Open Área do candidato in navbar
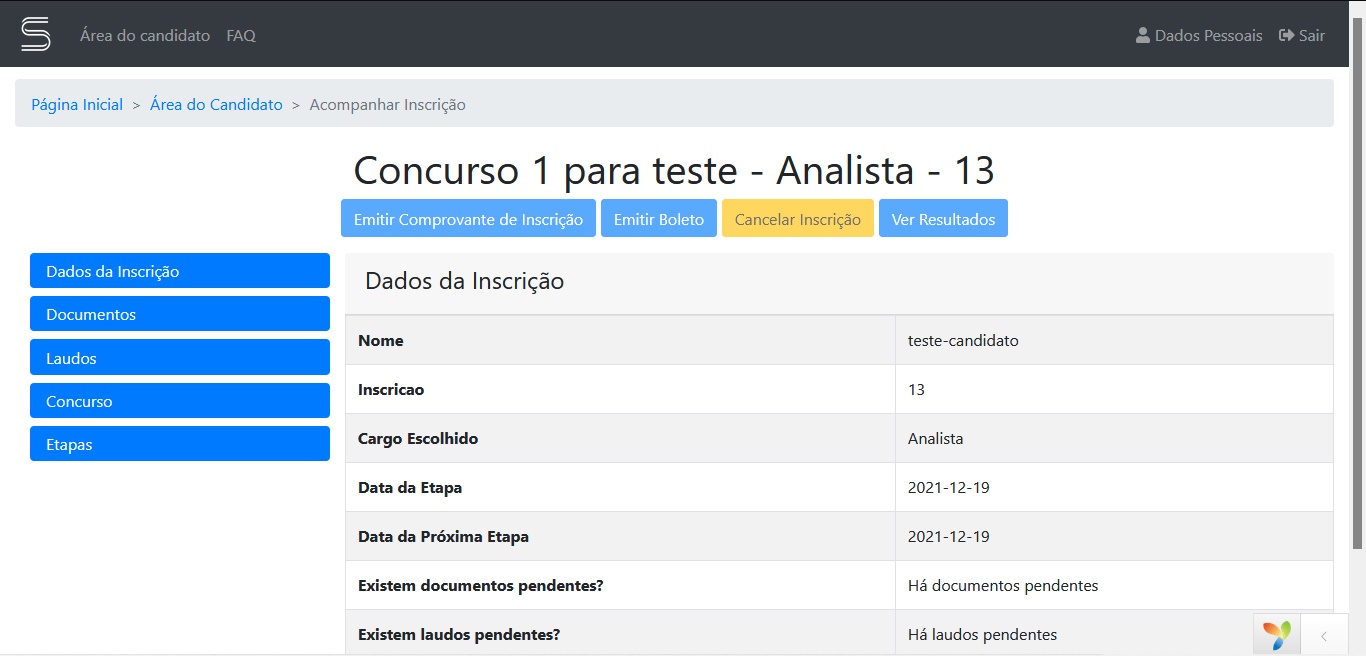This screenshot has height=656, width=1366. [145, 36]
